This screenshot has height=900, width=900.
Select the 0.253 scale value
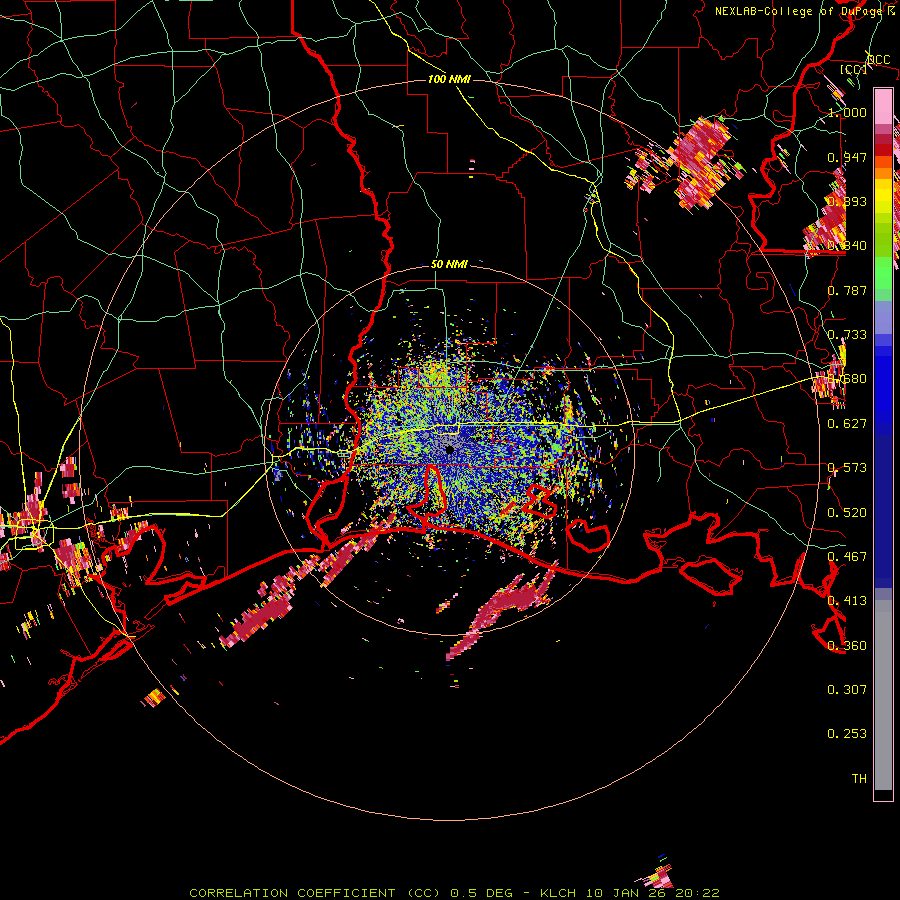tap(847, 734)
